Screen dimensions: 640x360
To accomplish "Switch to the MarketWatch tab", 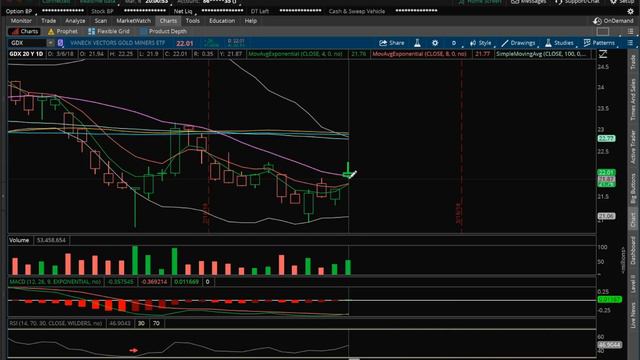I will [x=133, y=21].
